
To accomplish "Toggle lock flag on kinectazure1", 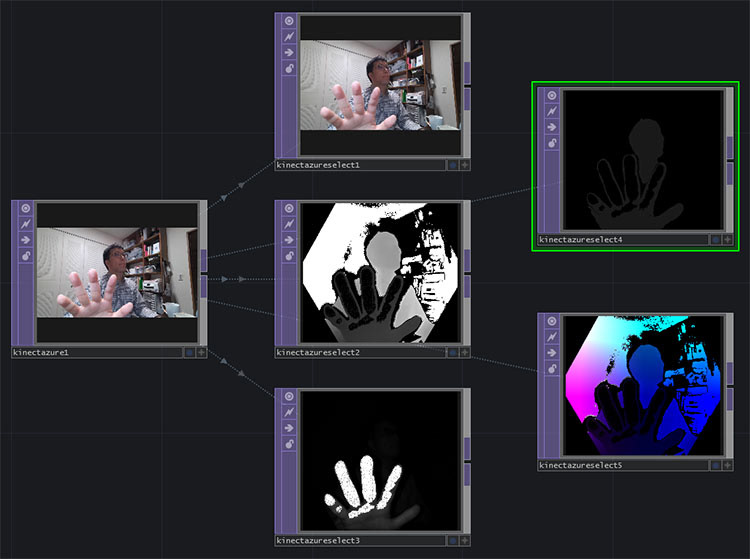I will (x=26, y=255).
